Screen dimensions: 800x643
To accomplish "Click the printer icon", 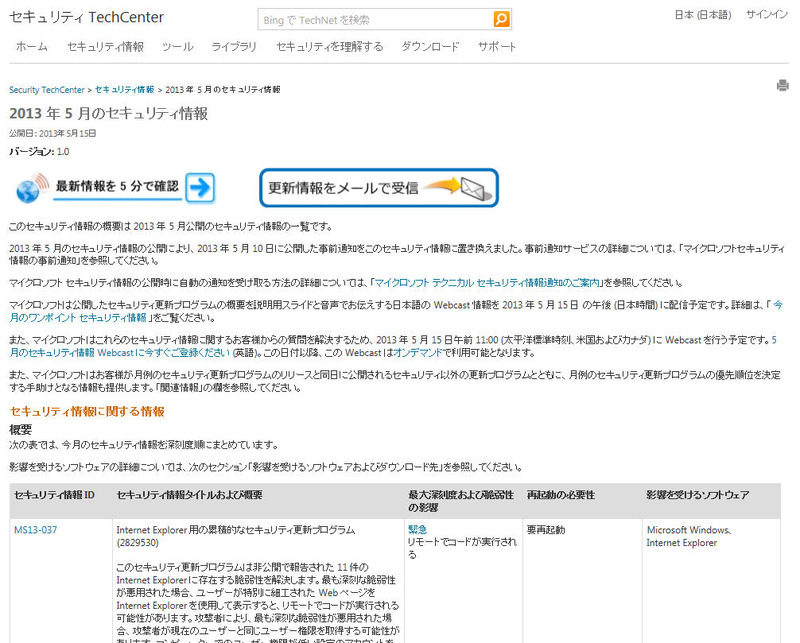I will (x=782, y=86).
